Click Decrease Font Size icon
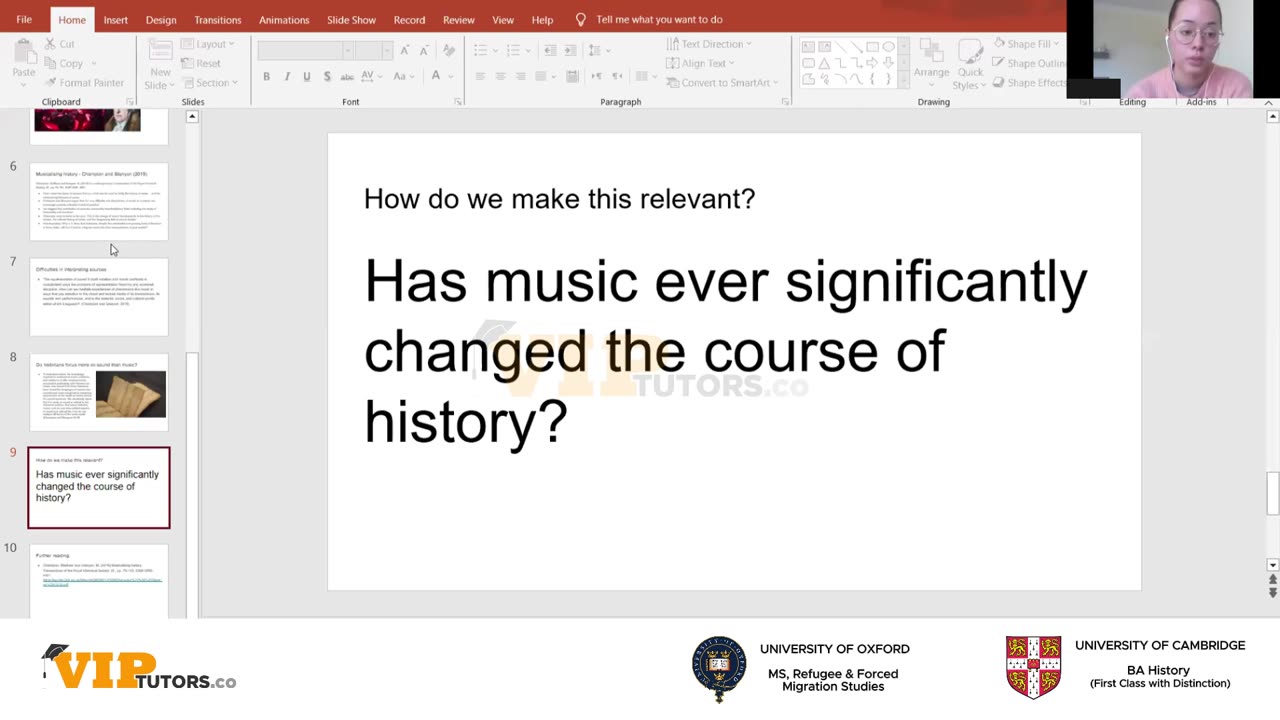 (426, 50)
